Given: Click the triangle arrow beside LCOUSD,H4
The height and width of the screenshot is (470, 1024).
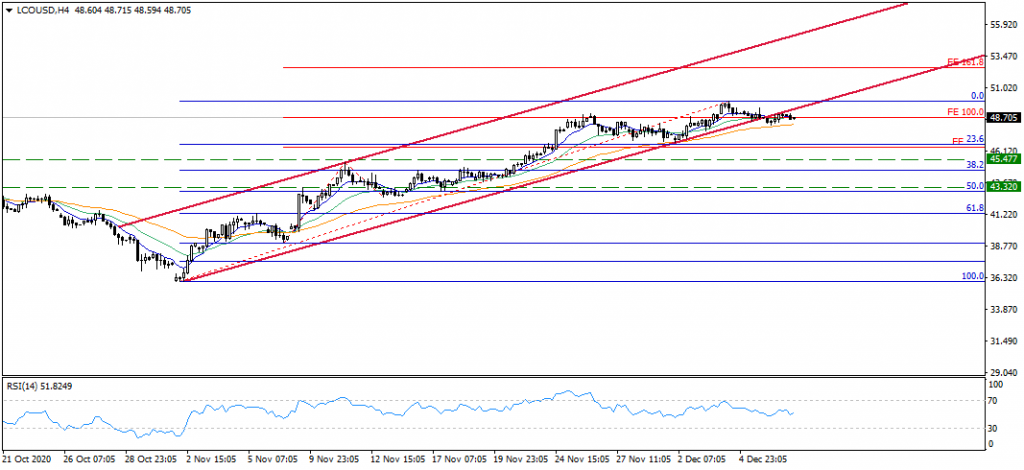Looking at the screenshot, I should point(6,8).
